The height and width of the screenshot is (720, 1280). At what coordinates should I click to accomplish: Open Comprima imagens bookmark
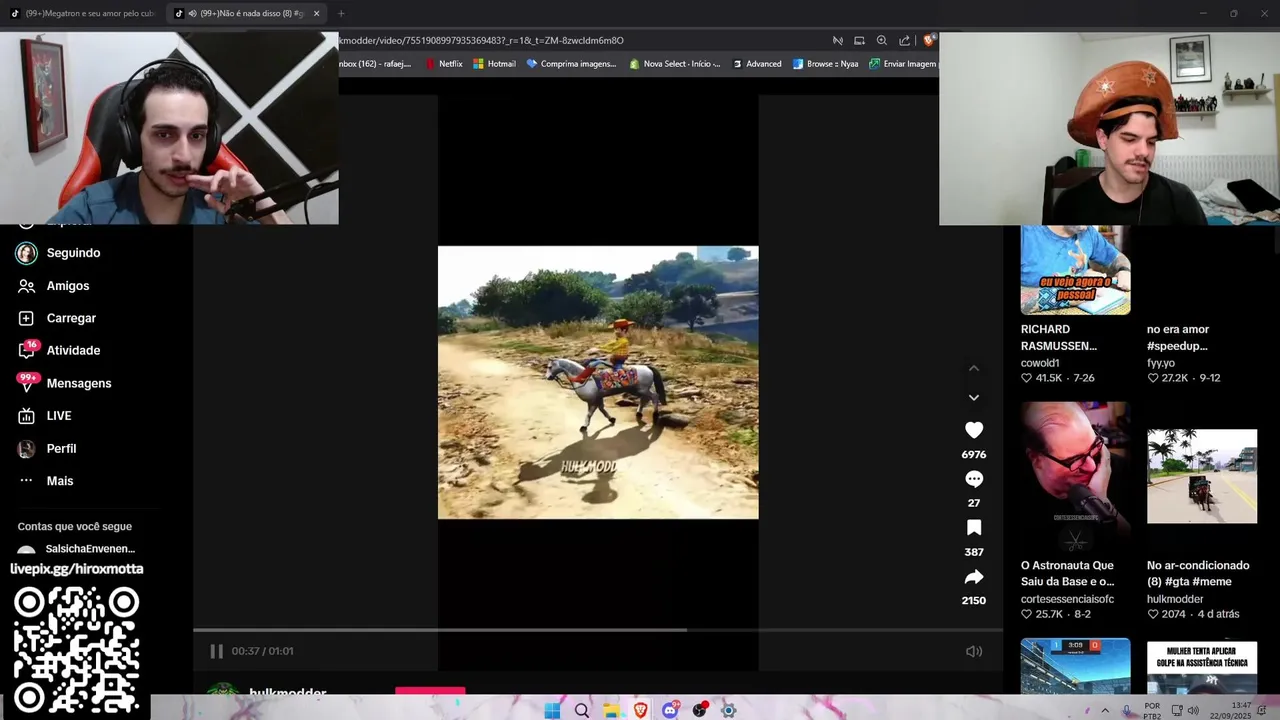(571, 64)
